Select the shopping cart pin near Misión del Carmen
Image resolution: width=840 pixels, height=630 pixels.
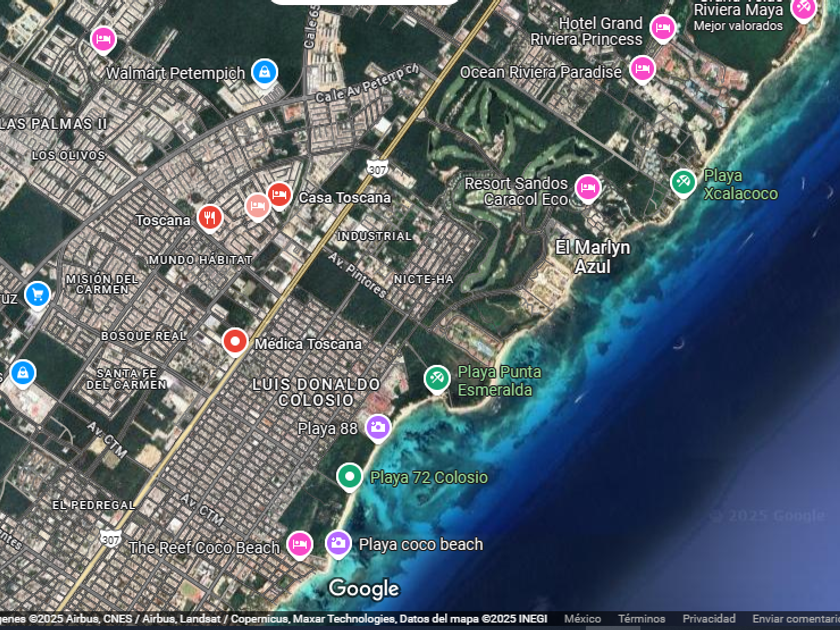tap(37, 295)
